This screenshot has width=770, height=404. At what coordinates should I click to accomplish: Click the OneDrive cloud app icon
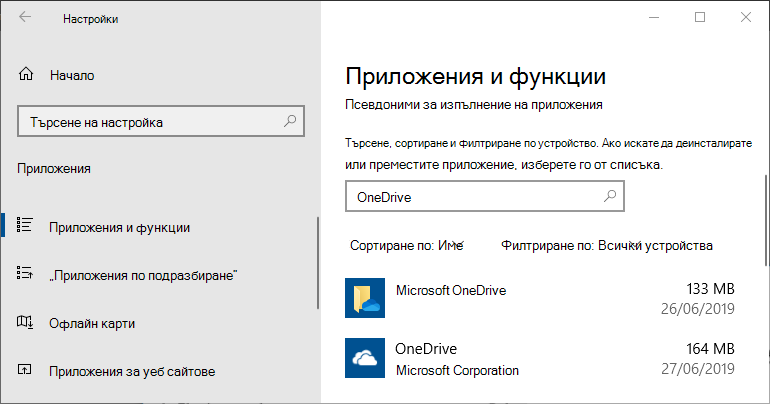pos(365,358)
